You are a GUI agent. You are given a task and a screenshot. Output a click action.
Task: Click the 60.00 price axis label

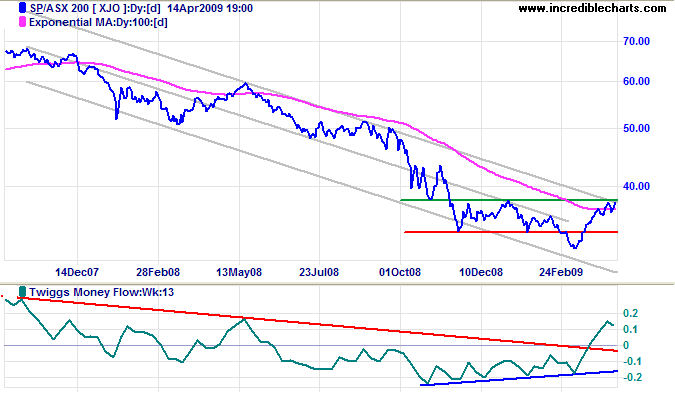point(636,81)
